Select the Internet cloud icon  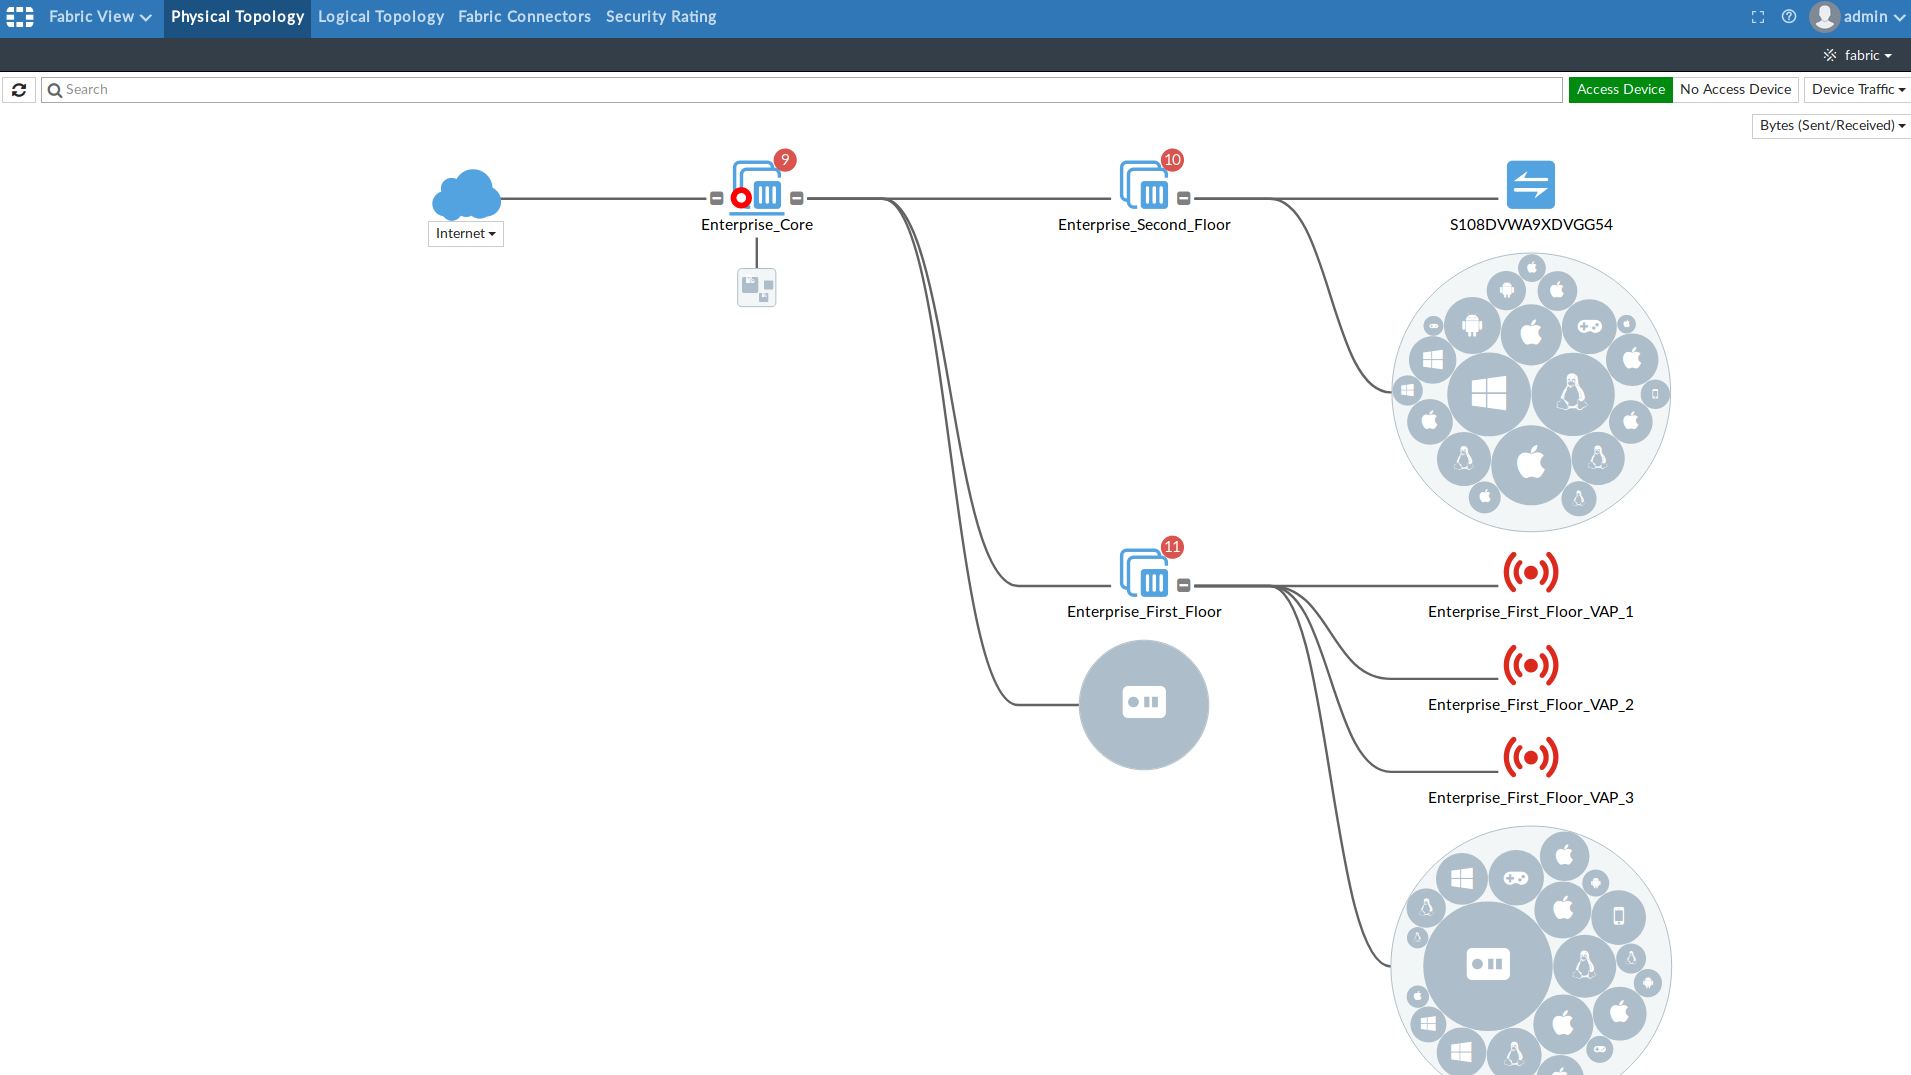(465, 193)
